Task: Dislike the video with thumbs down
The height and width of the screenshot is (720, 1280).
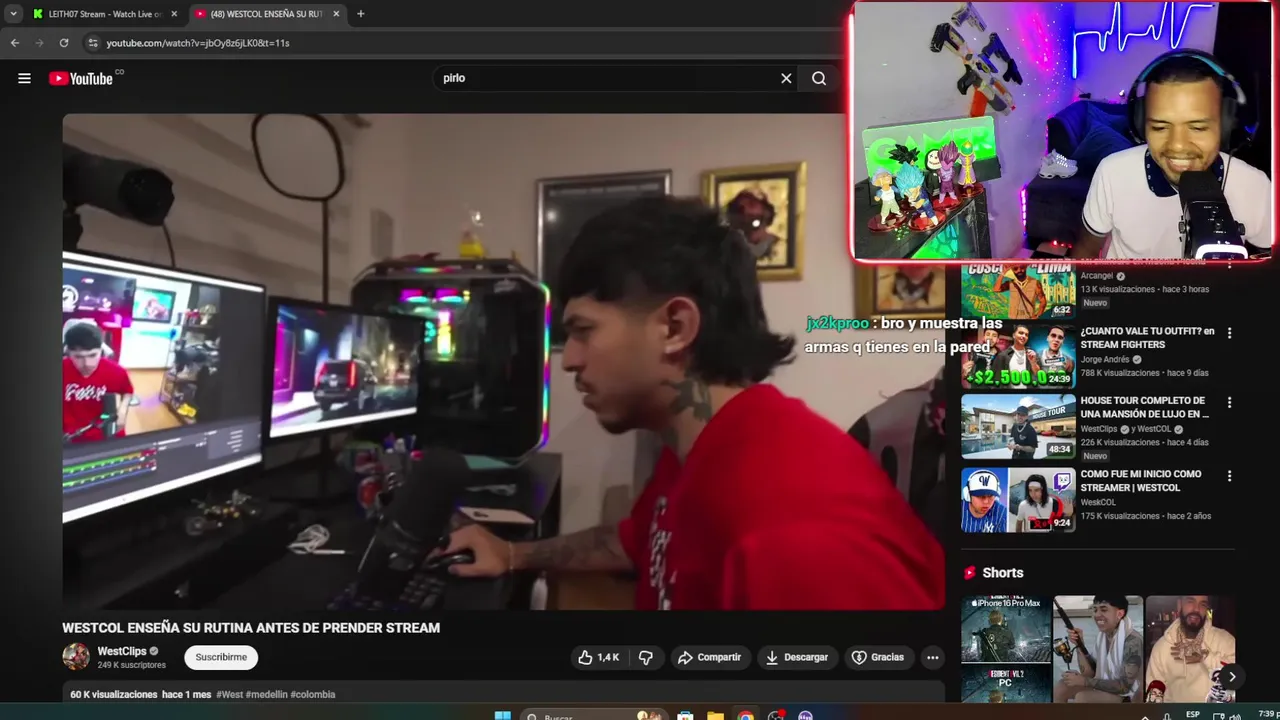Action: pyautogui.click(x=646, y=657)
